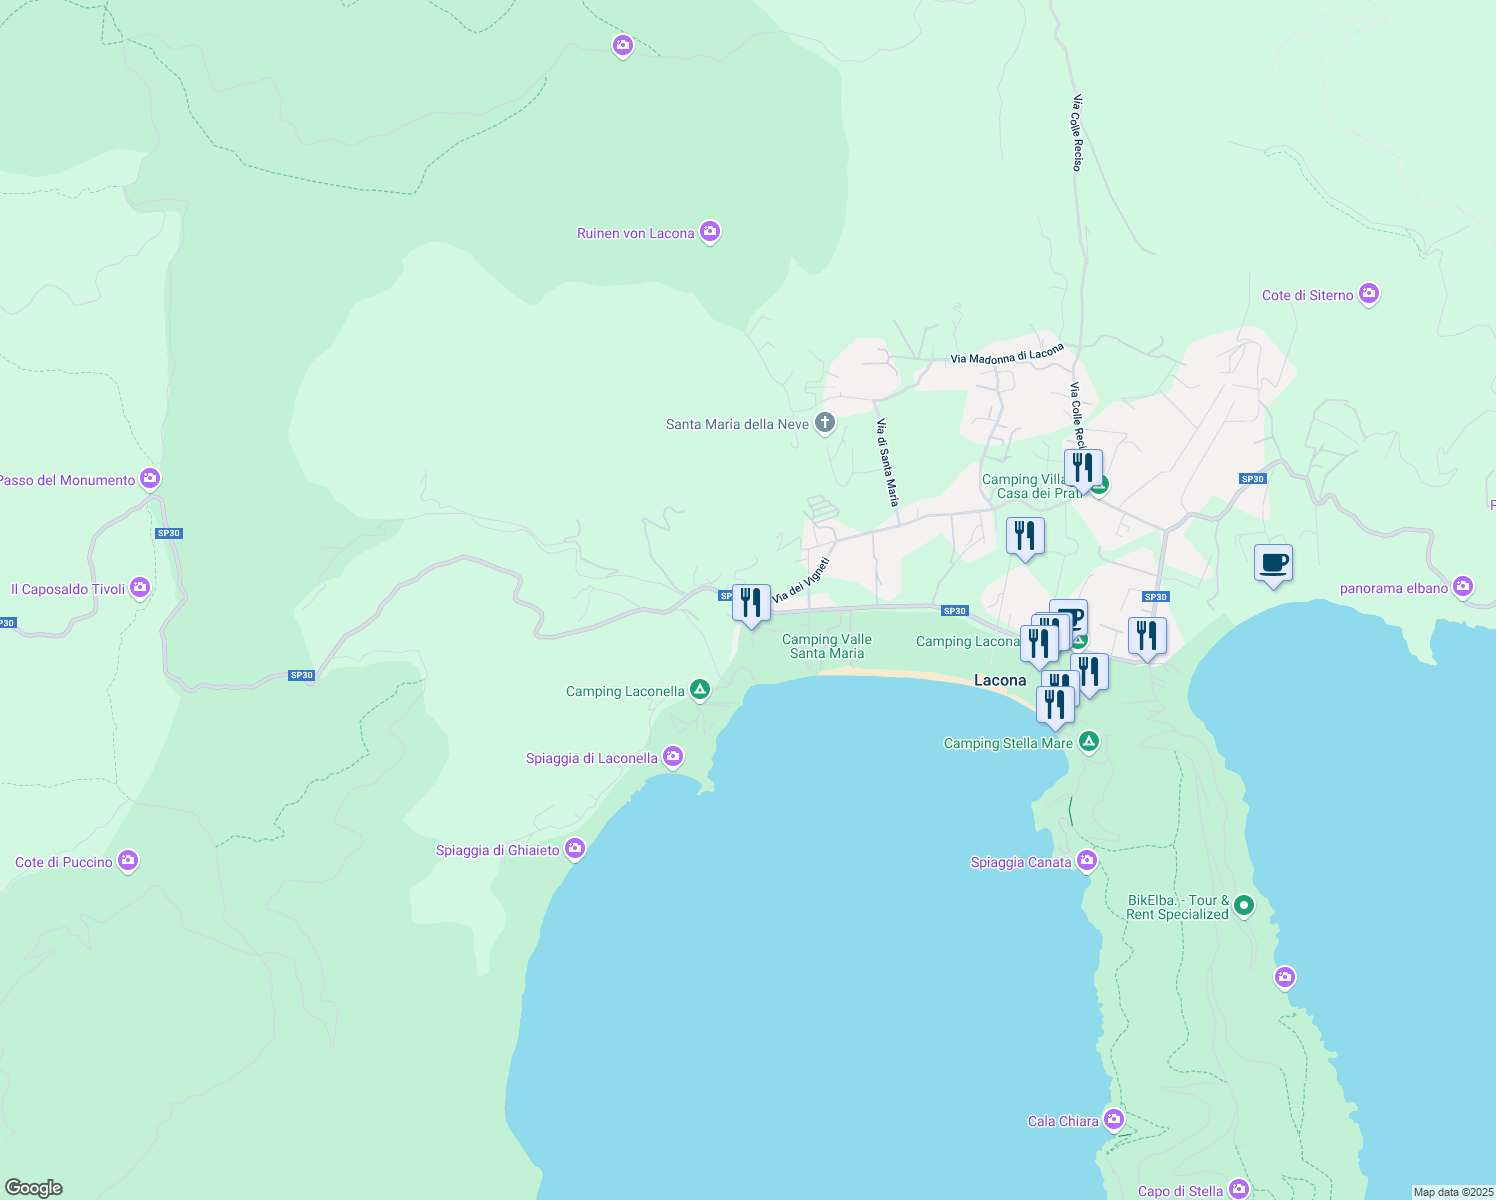Click the Via Madonna di Lacona street name

[1007, 354]
